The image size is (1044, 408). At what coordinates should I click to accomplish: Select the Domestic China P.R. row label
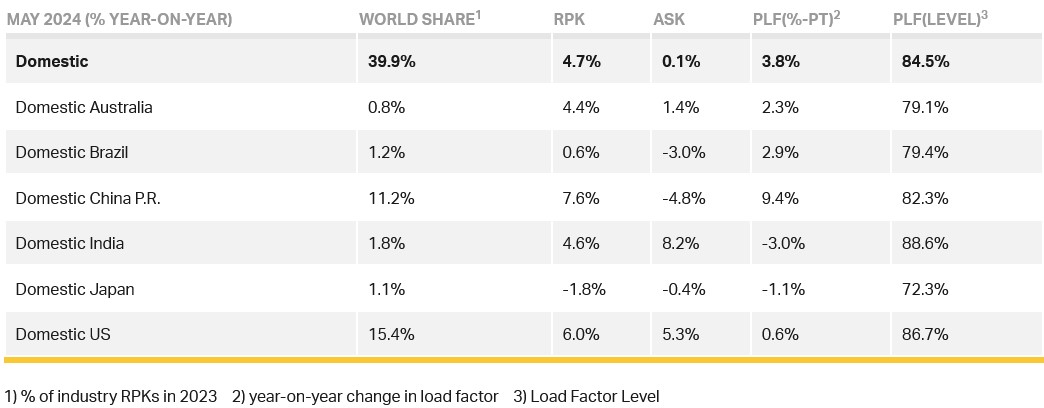point(88,198)
